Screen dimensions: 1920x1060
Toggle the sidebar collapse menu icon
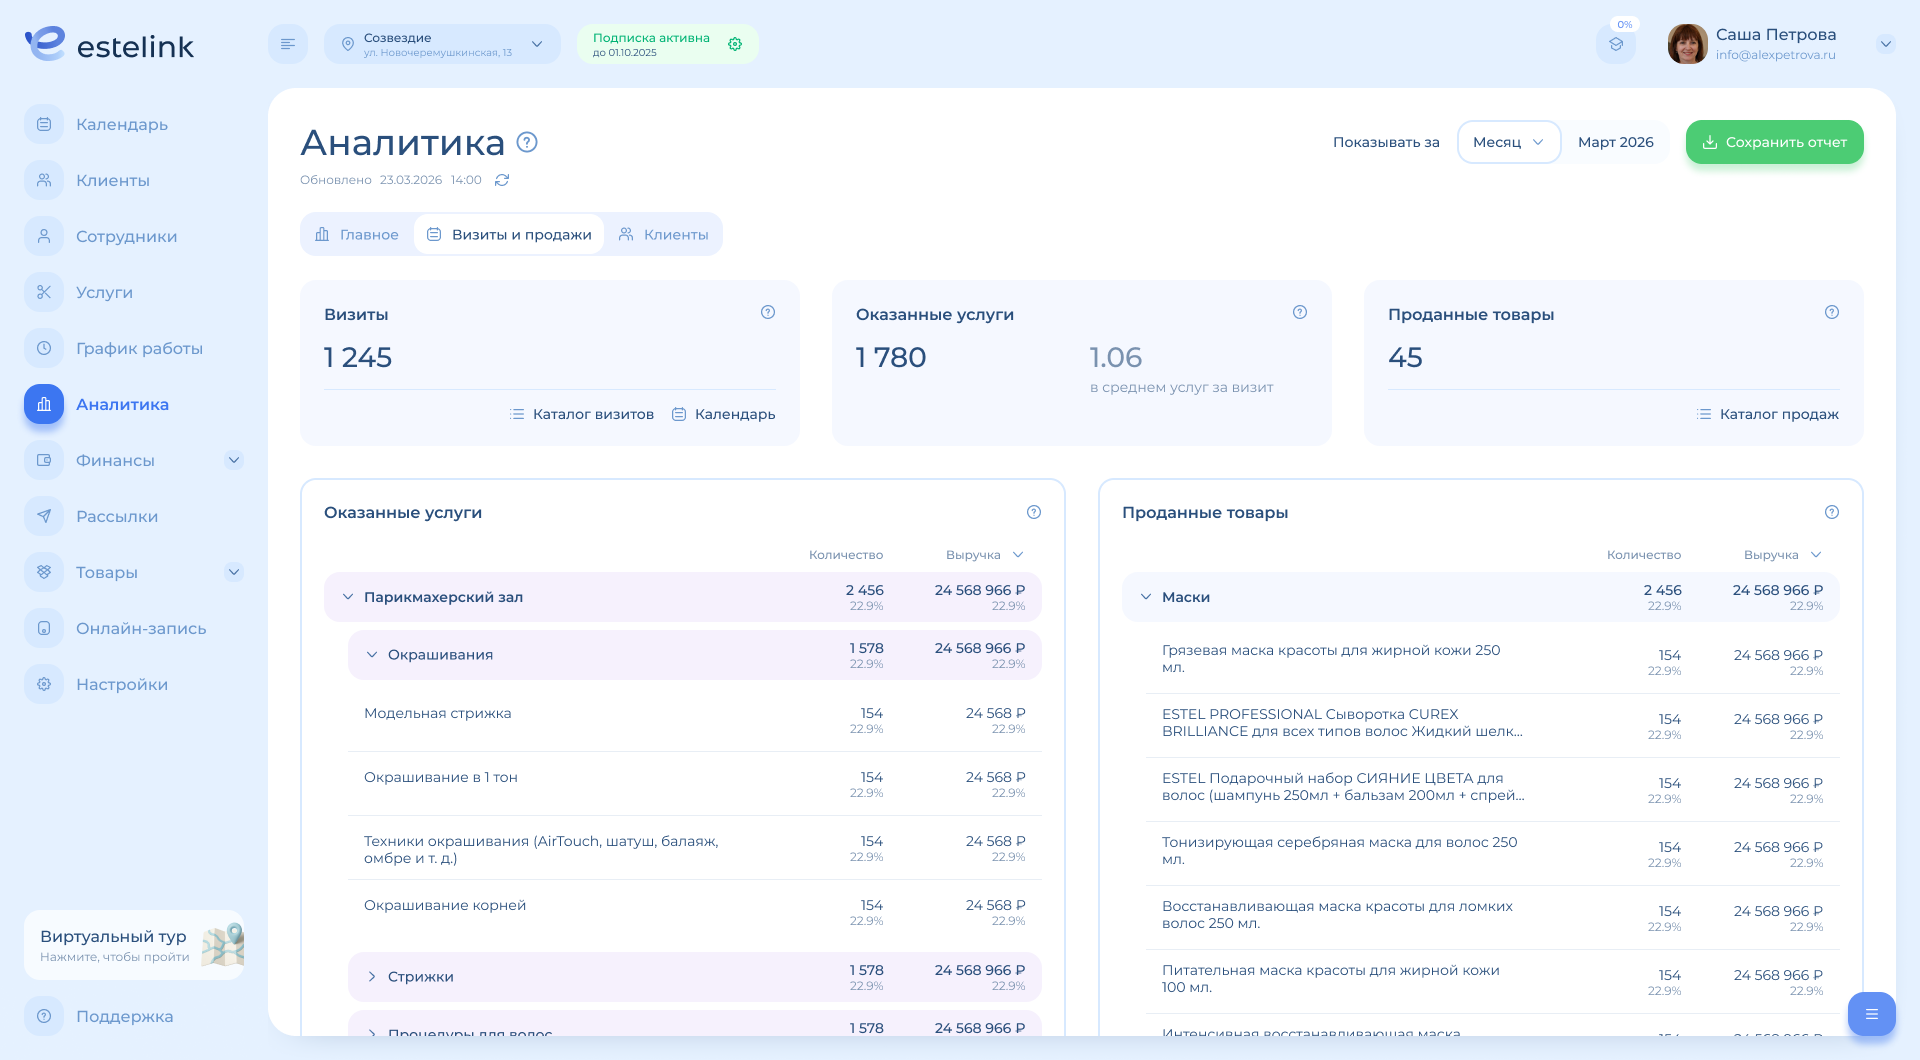tap(288, 44)
